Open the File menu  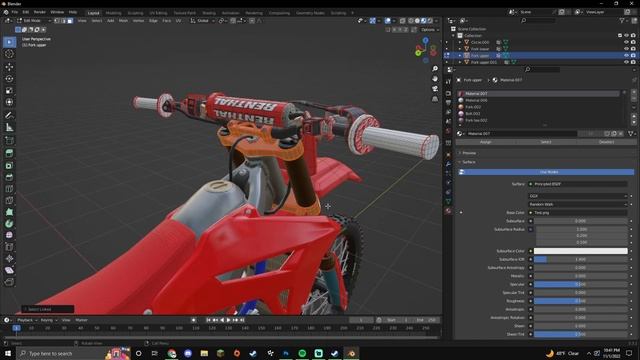tap(15, 12)
